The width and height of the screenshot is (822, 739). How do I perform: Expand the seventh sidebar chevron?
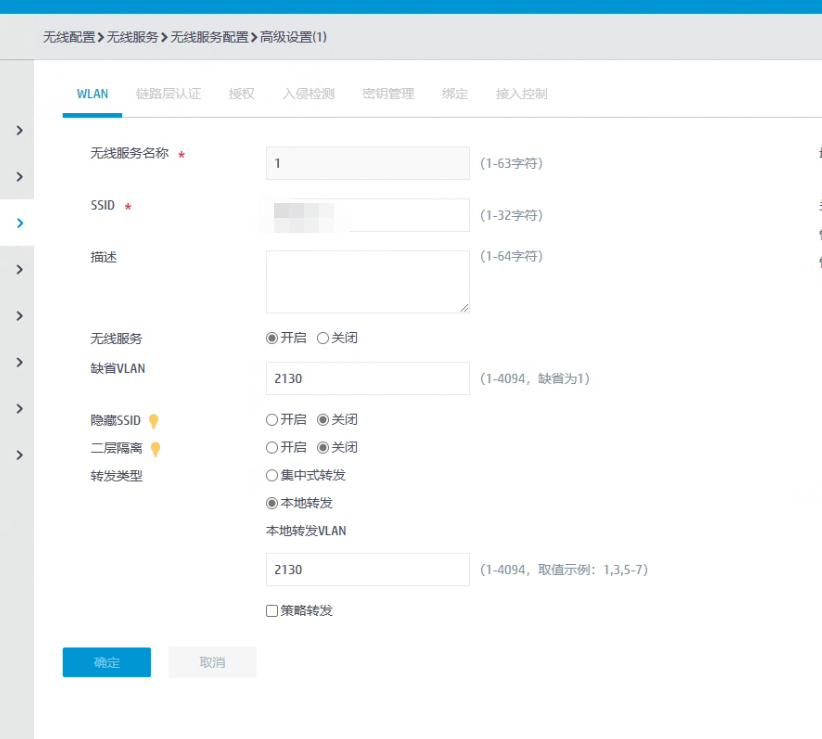point(19,408)
